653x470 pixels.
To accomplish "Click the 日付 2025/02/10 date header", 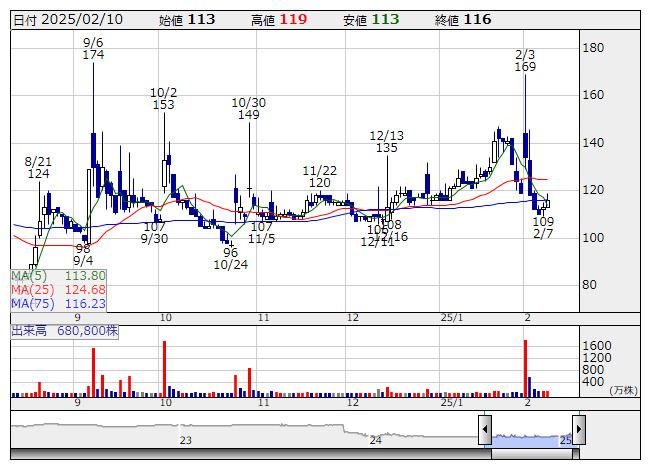I will pyautogui.click(x=69, y=19).
